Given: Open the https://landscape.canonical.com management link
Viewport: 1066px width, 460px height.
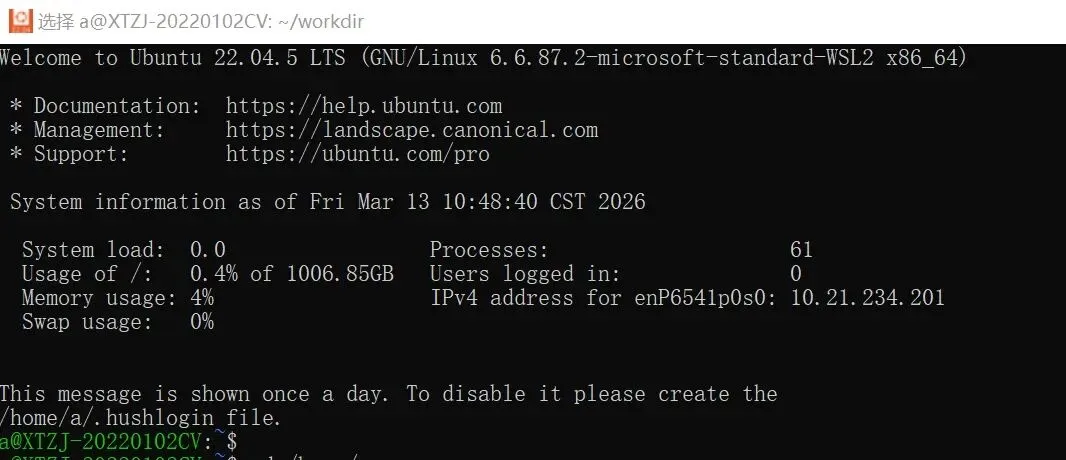Looking at the screenshot, I should (411, 130).
